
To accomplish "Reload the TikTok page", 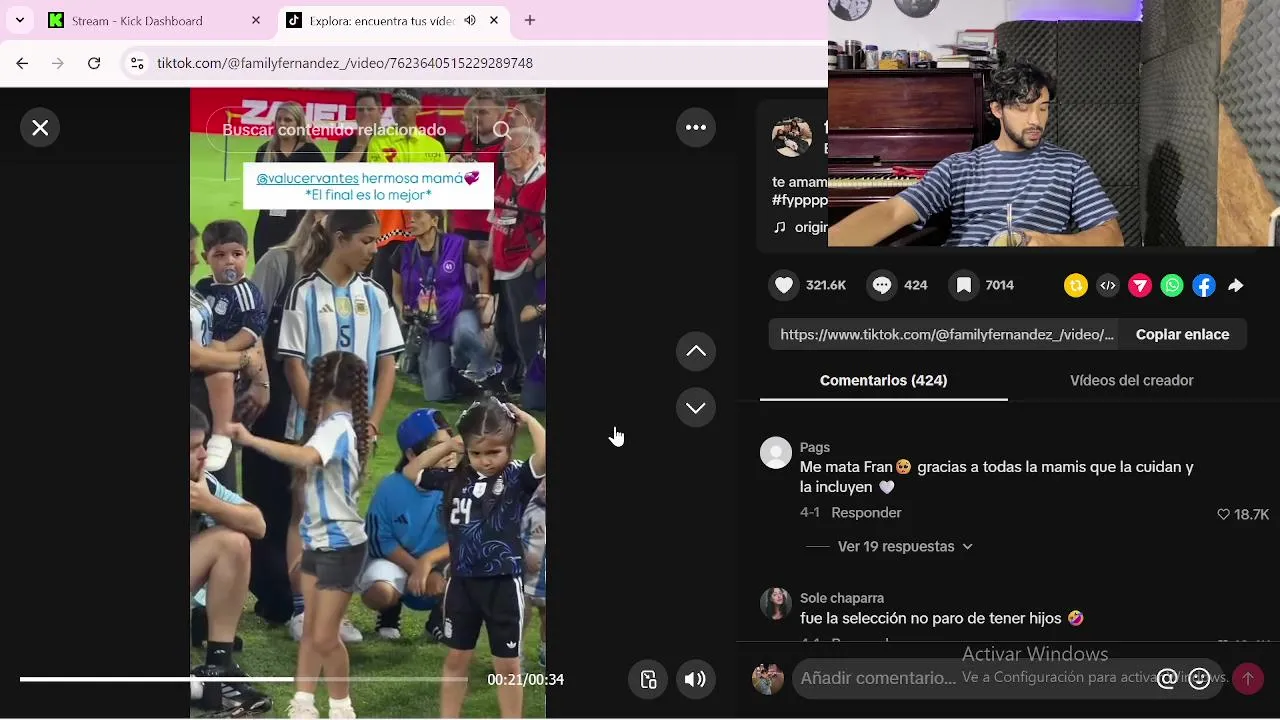I will coord(94,63).
